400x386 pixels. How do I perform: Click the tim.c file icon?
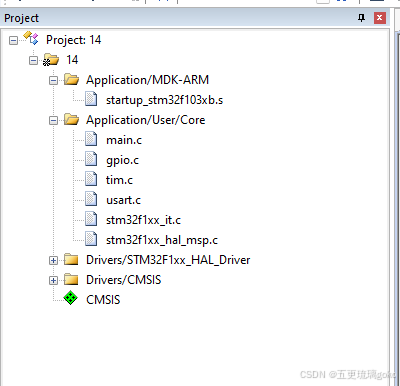tap(91, 179)
